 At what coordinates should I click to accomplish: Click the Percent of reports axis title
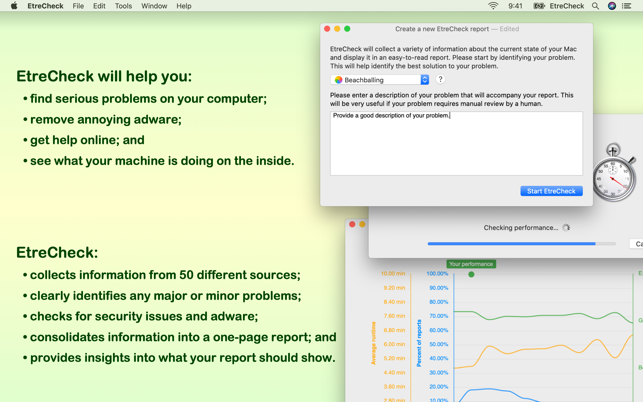(x=419, y=343)
